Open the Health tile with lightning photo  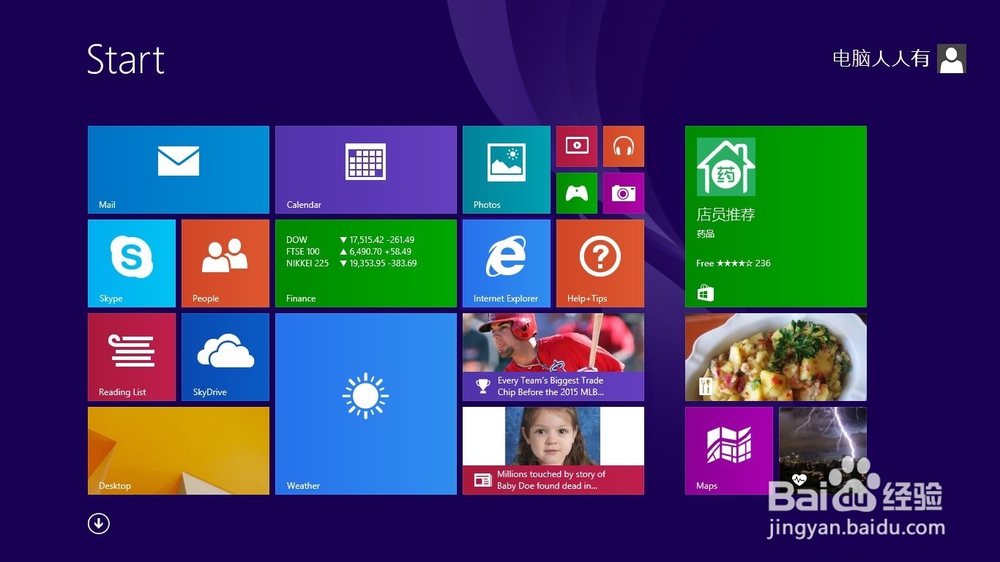click(823, 451)
